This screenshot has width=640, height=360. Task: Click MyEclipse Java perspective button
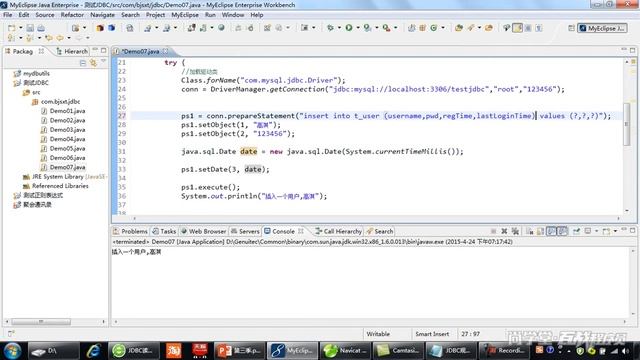click(603, 28)
